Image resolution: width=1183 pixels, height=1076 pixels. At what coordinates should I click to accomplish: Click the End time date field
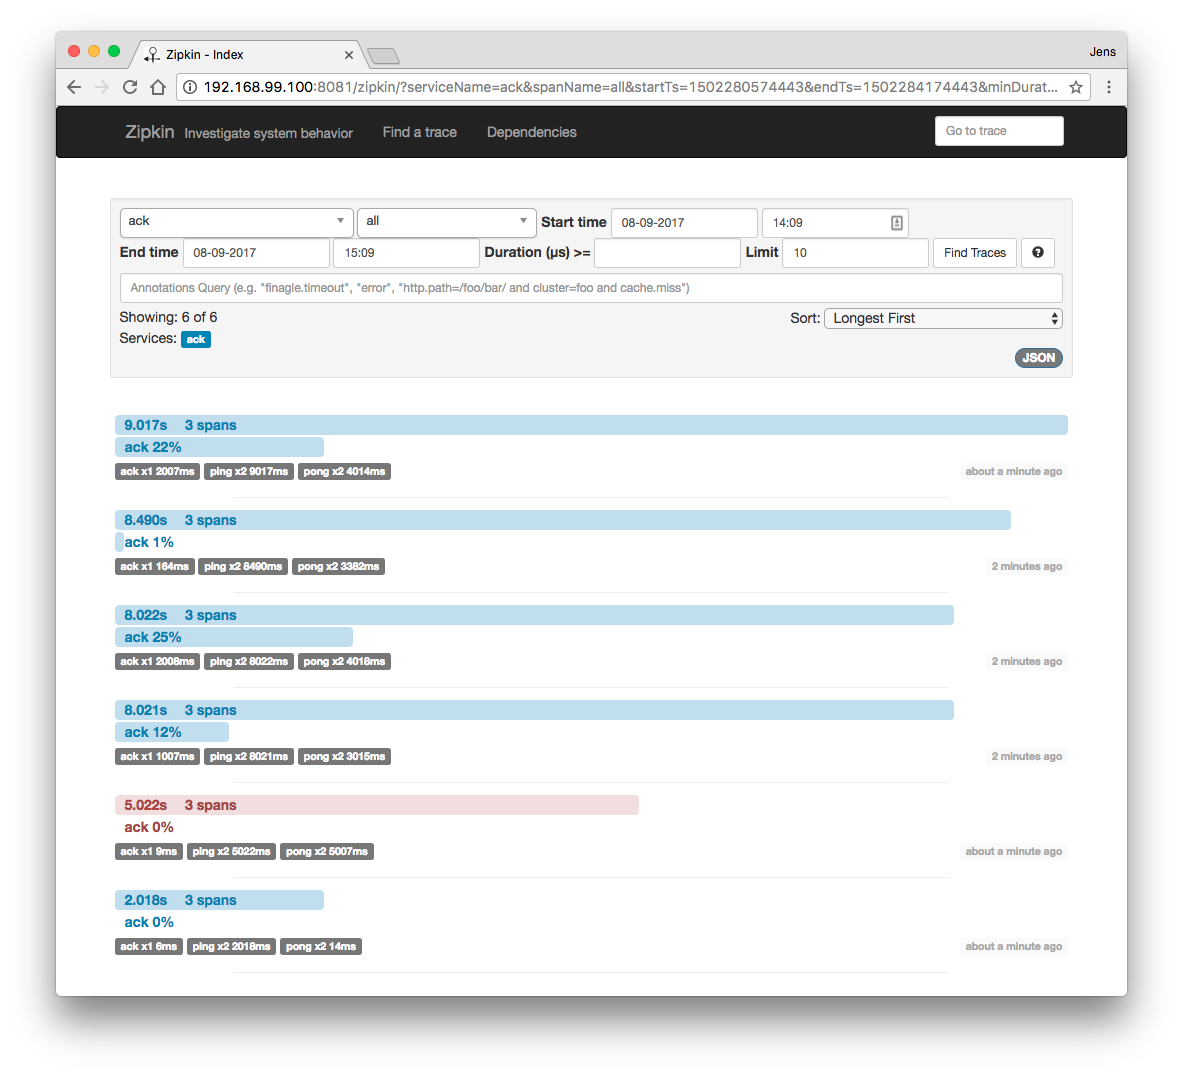pos(257,253)
